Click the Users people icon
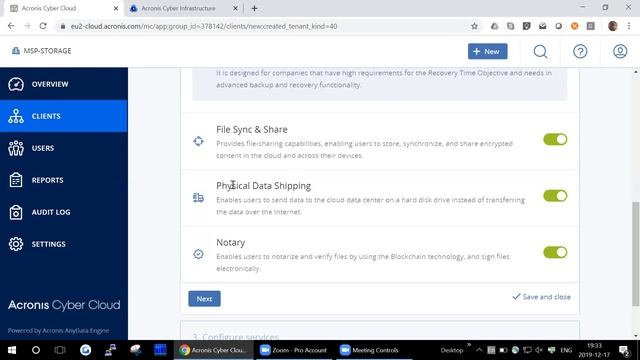The width and height of the screenshot is (640, 360). [16, 148]
